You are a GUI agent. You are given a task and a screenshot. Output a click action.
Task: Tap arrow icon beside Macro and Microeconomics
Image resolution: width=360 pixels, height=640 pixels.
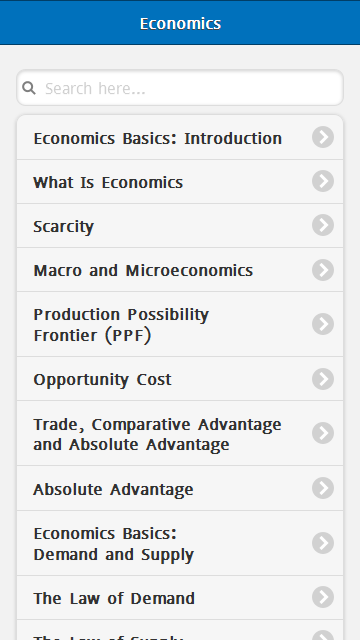point(323,270)
